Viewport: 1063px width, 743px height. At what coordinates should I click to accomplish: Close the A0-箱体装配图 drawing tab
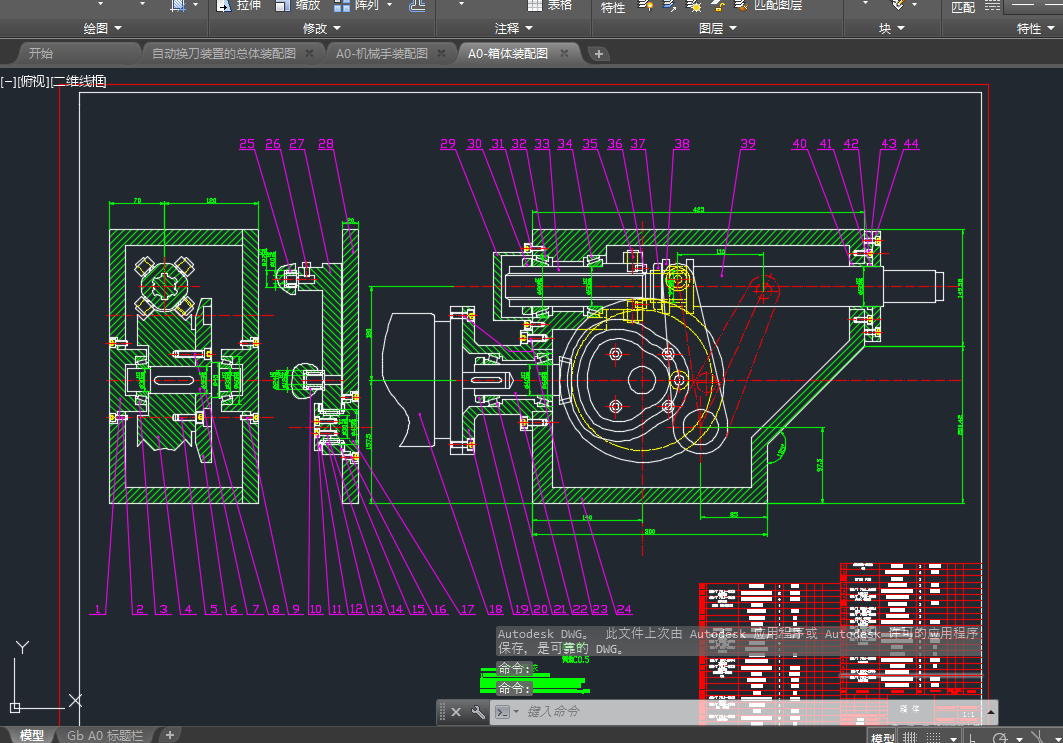pos(565,54)
